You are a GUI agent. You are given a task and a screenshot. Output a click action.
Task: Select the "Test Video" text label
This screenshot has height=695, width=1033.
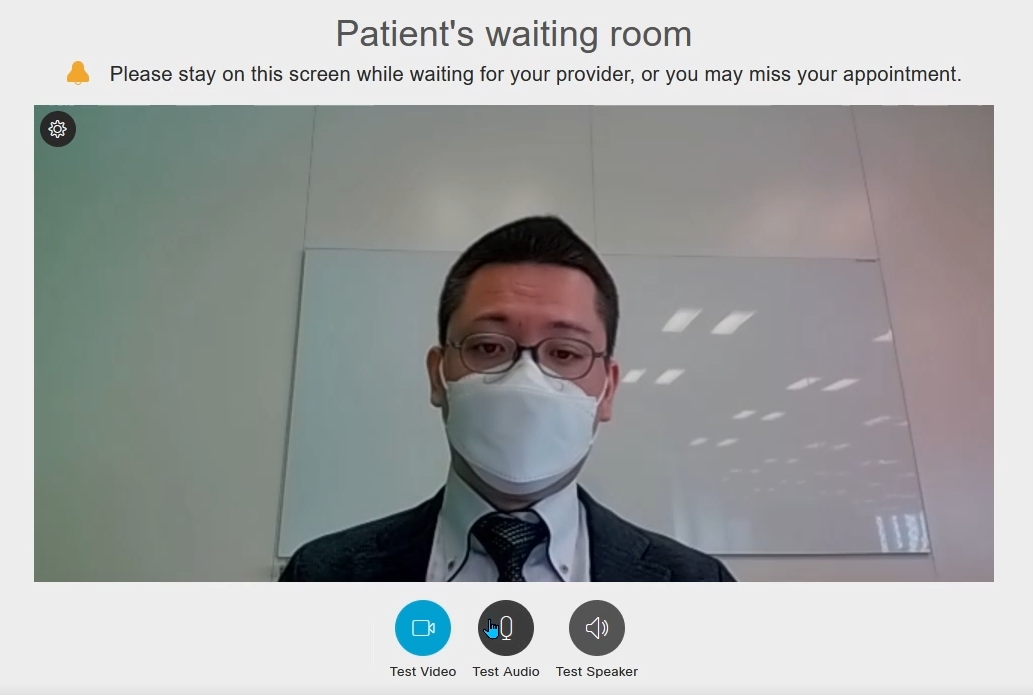coord(423,671)
